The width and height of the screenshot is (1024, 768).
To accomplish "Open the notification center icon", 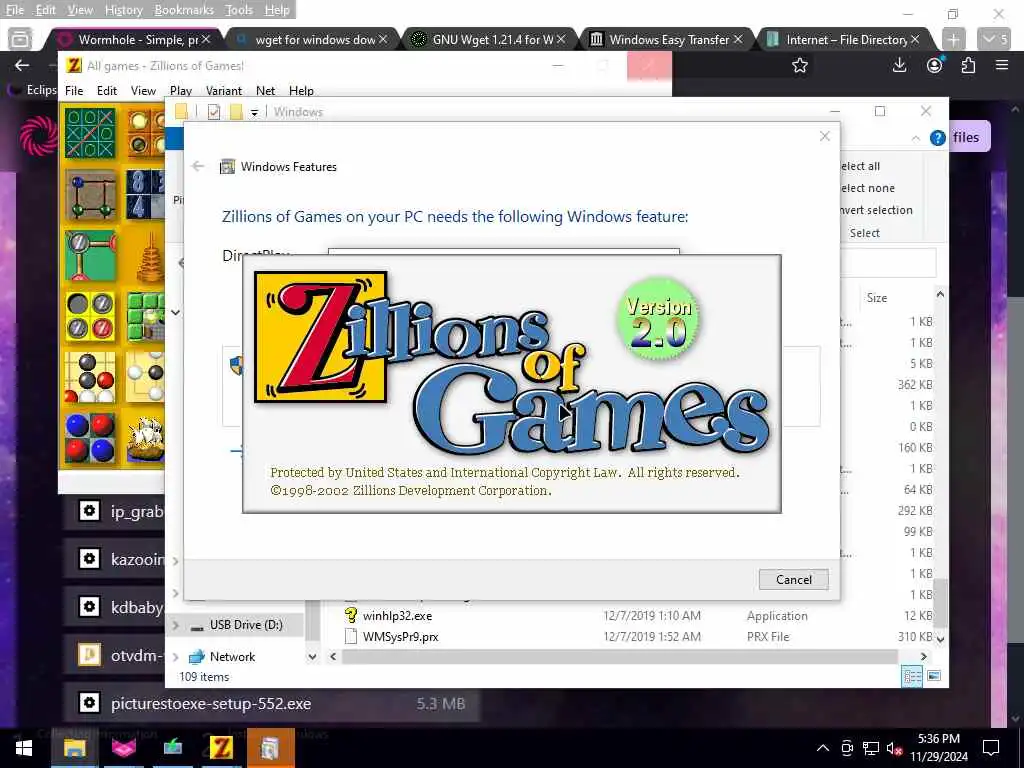I will coord(991,748).
